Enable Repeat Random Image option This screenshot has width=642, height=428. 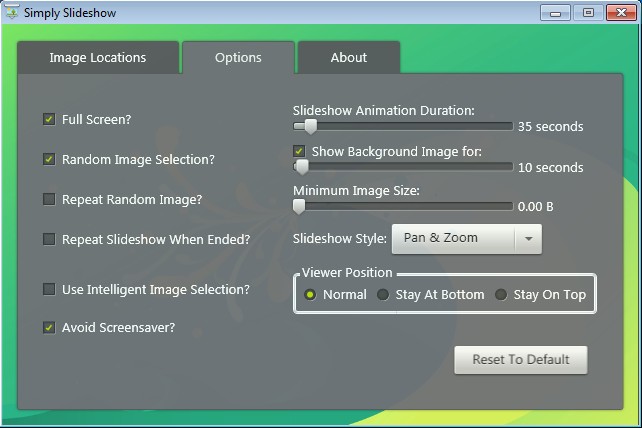(49, 199)
